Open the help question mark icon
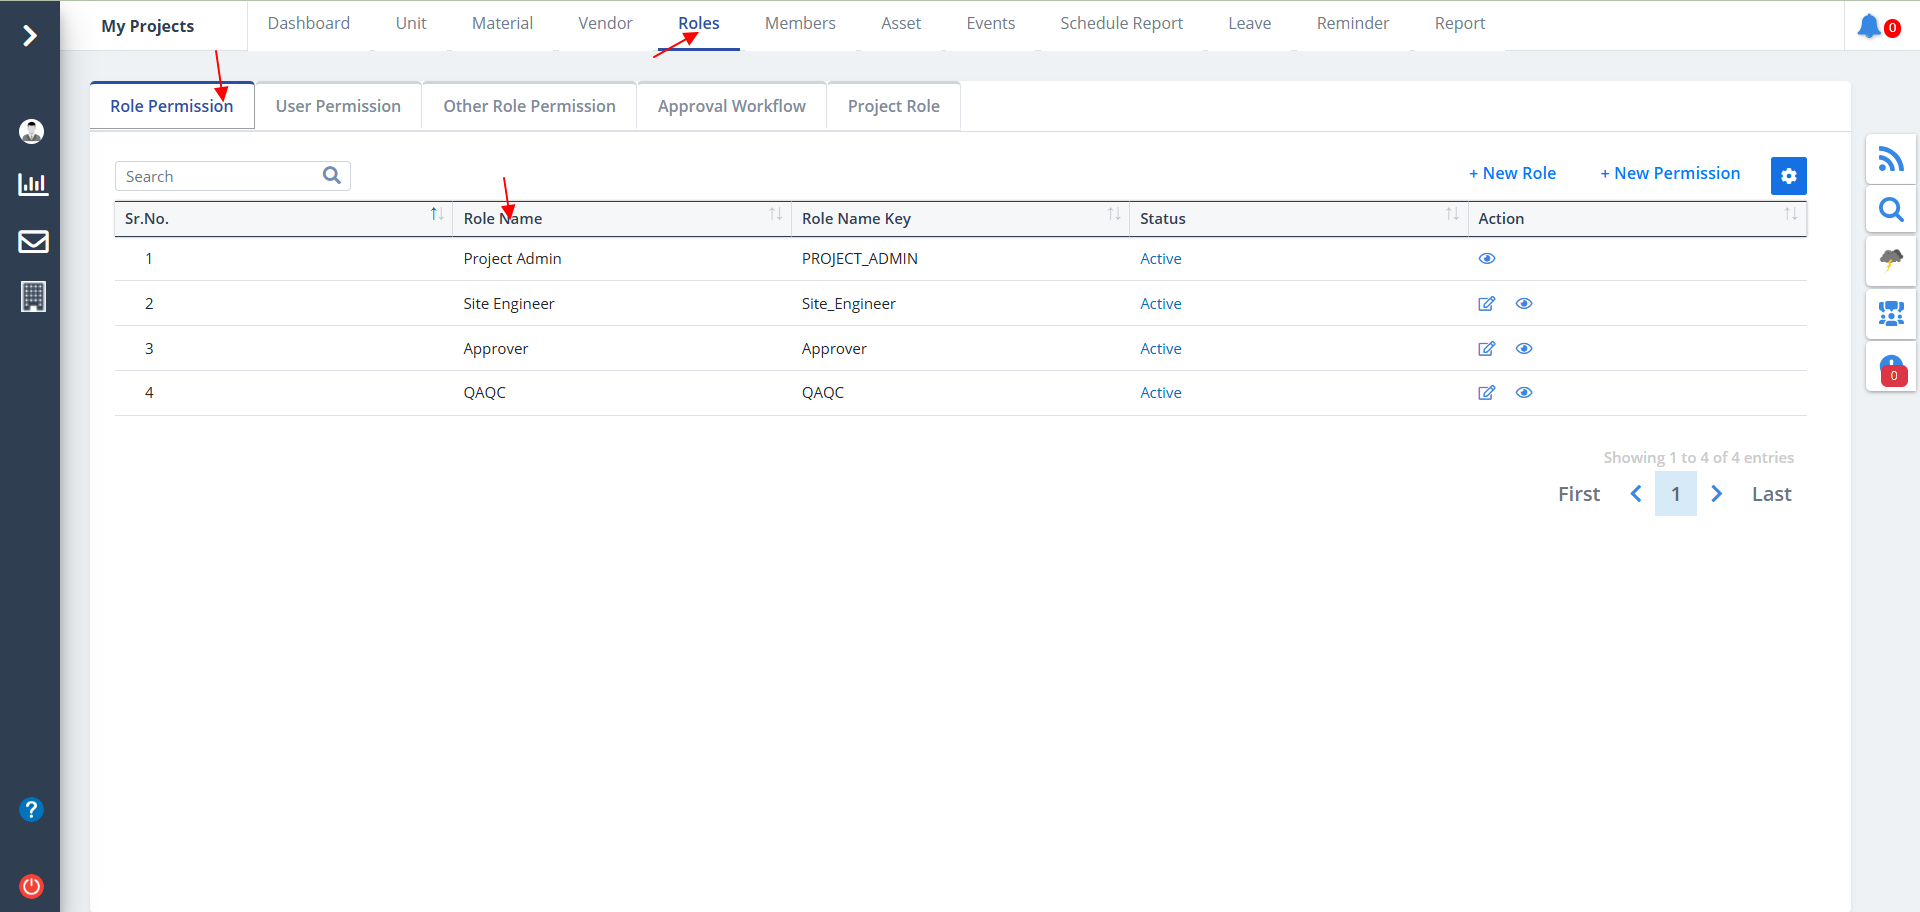Screen dimensions: 1920x912 pyautogui.click(x=32, y=809)
